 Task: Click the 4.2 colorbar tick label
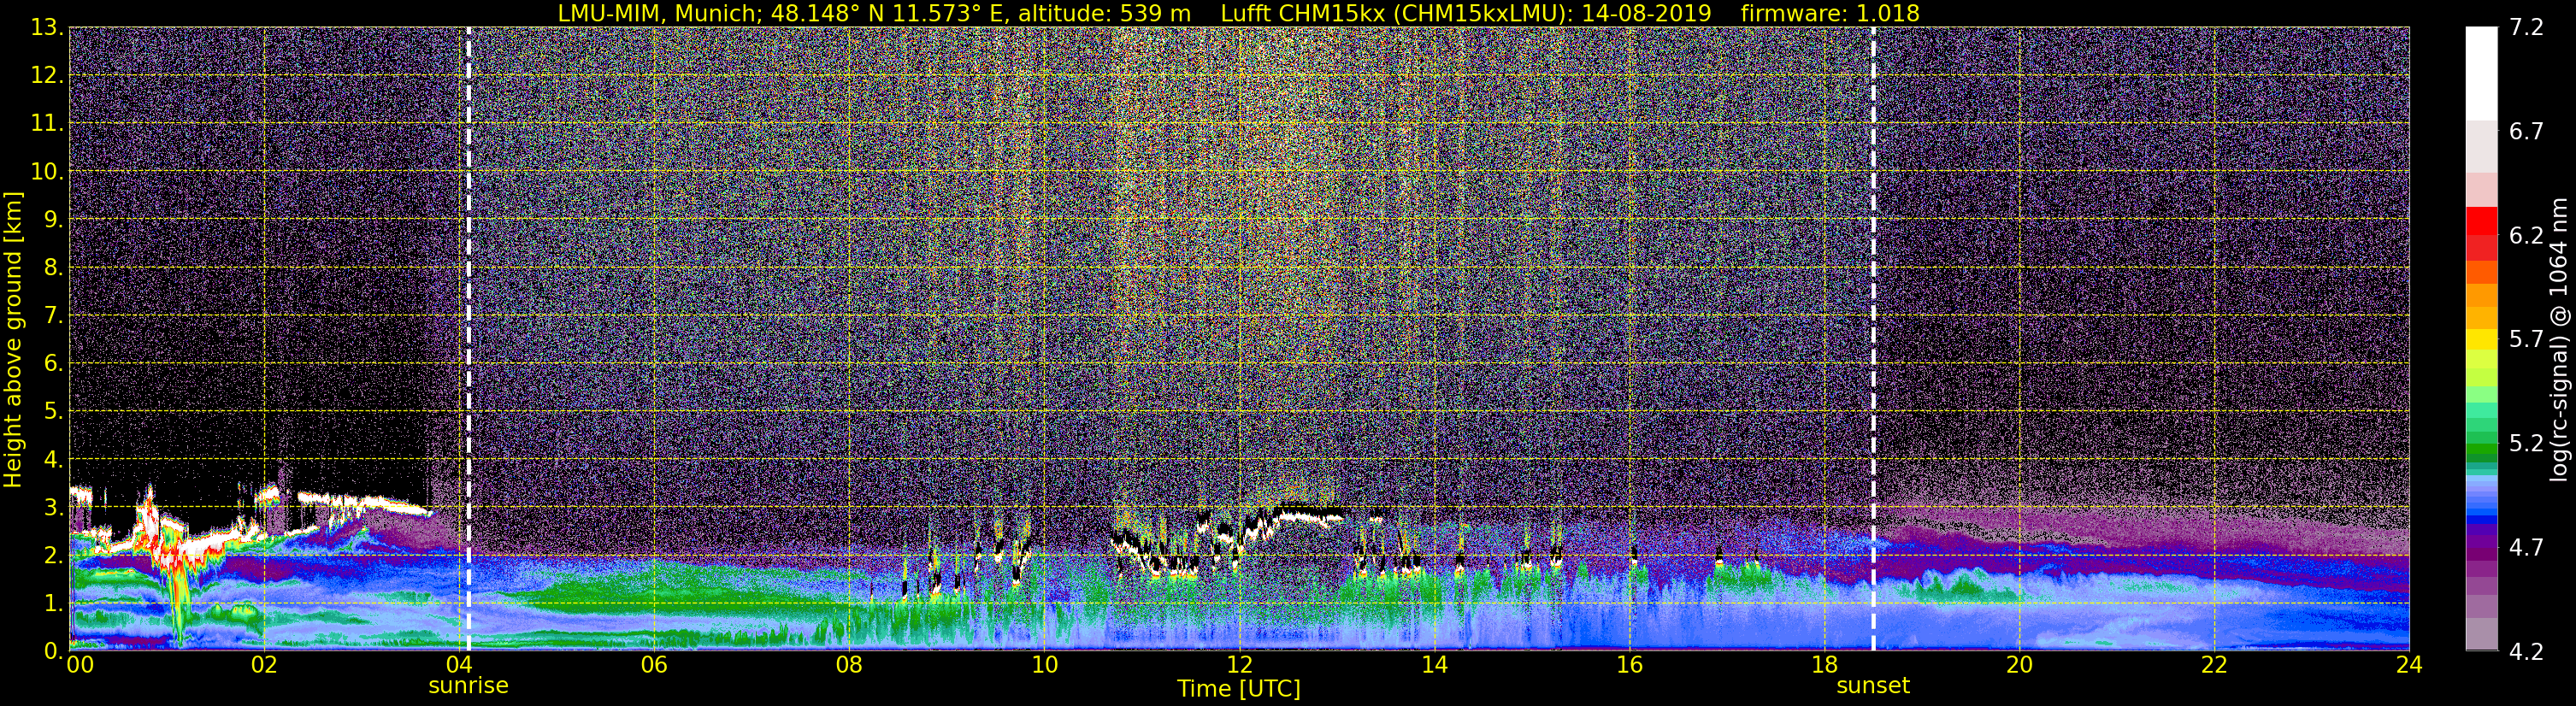point(2526,652)
